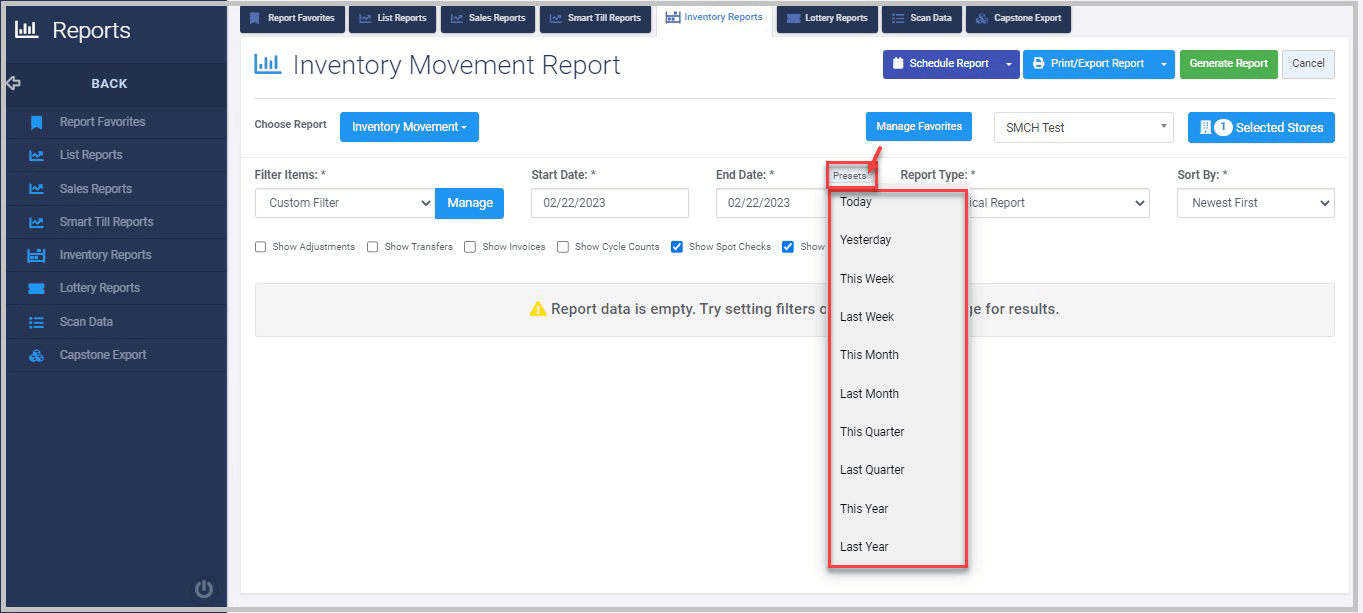1363x613 pixels.
Task: Check the Show Cycle Counts checkbox
Action: (x=562, y=246)
